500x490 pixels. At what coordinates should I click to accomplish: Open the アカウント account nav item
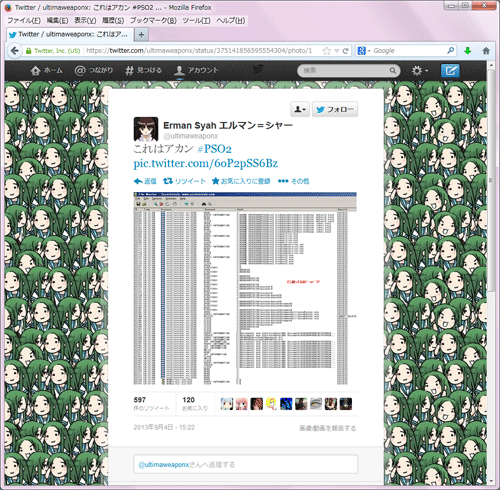[197, 70]
